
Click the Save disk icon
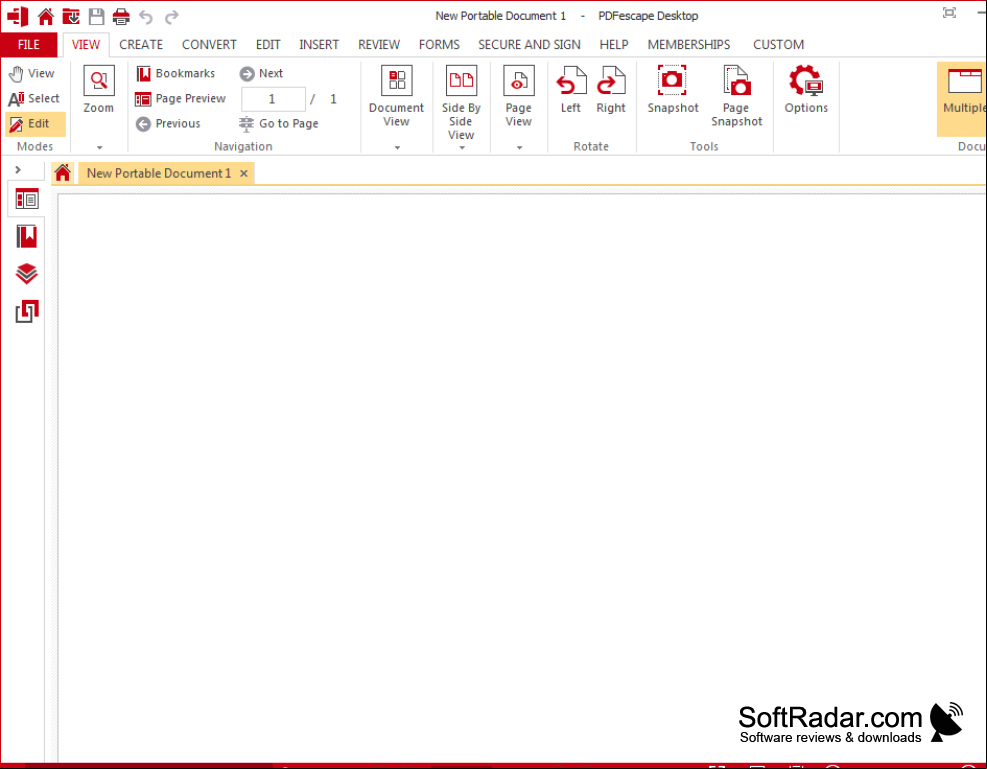[x=96, y=16]
